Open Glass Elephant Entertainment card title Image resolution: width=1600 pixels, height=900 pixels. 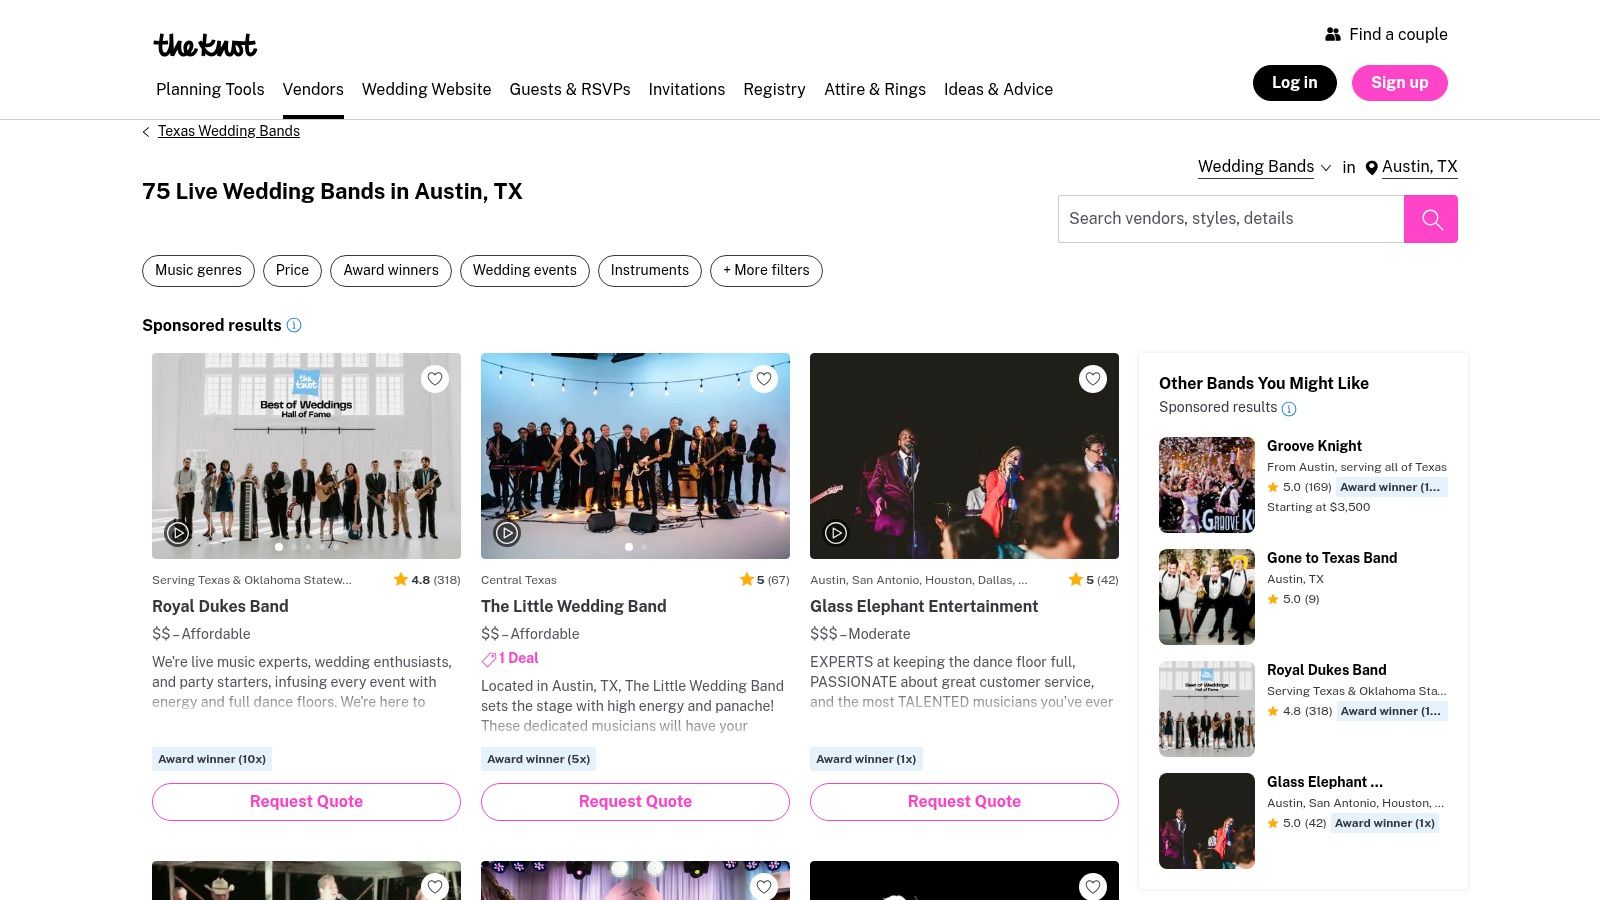tap(924, 606)
